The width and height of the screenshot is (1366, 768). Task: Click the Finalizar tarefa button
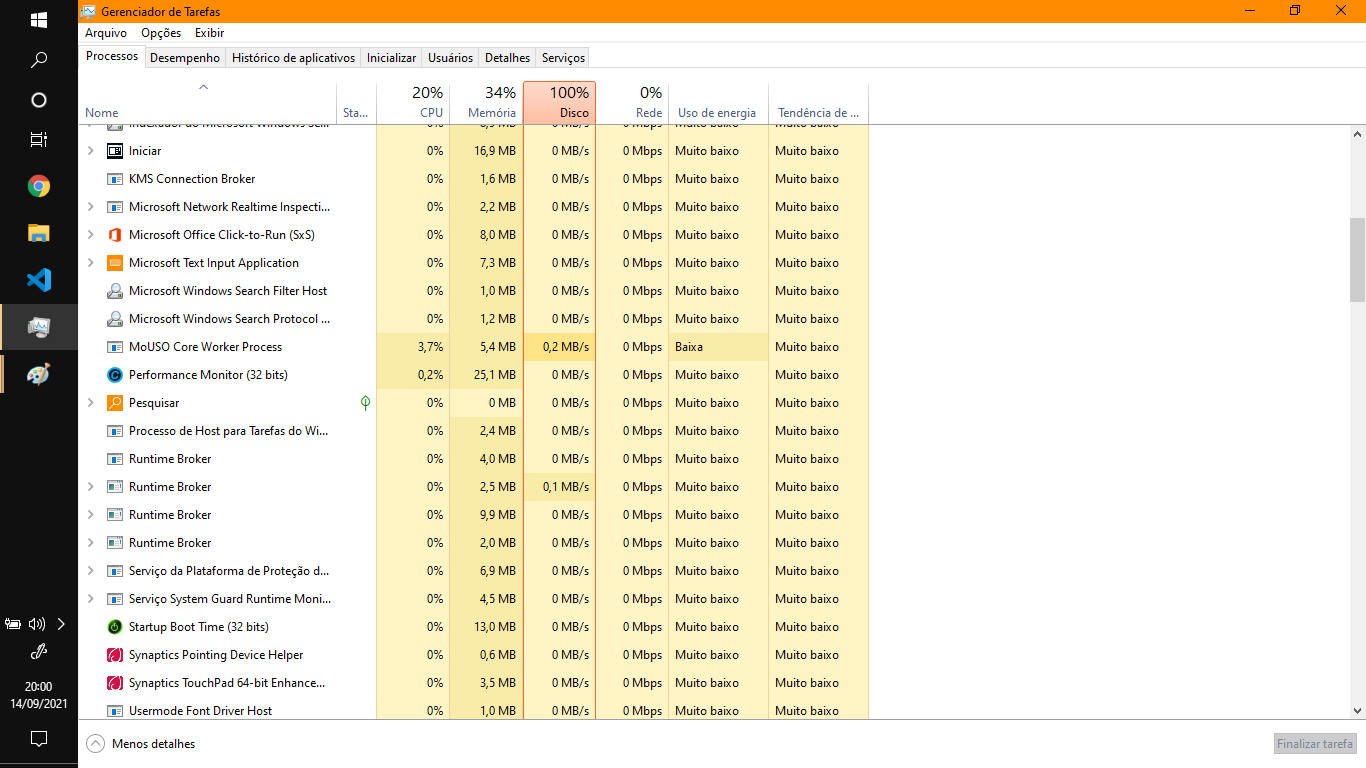[x=1315, y=744]
